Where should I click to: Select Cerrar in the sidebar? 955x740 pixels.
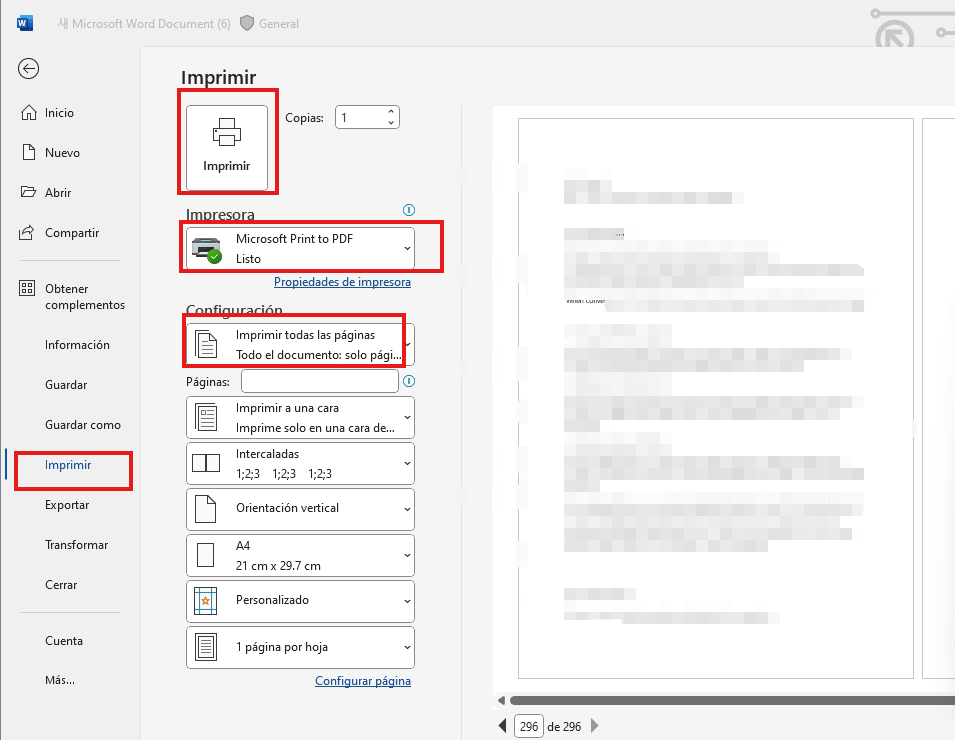click(61, 585)
